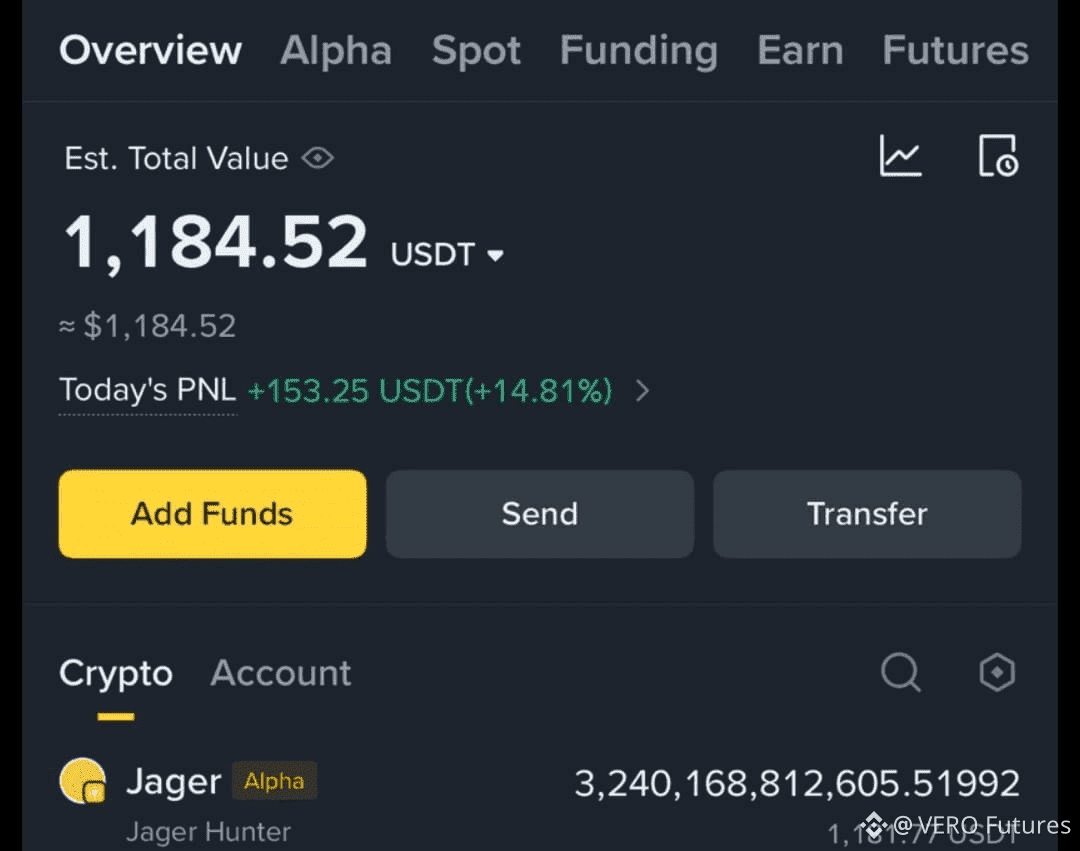The height and width of the screenshot is (851, 1080).
Task: Open Today's PNL details arrow
Action: point(643,391)
